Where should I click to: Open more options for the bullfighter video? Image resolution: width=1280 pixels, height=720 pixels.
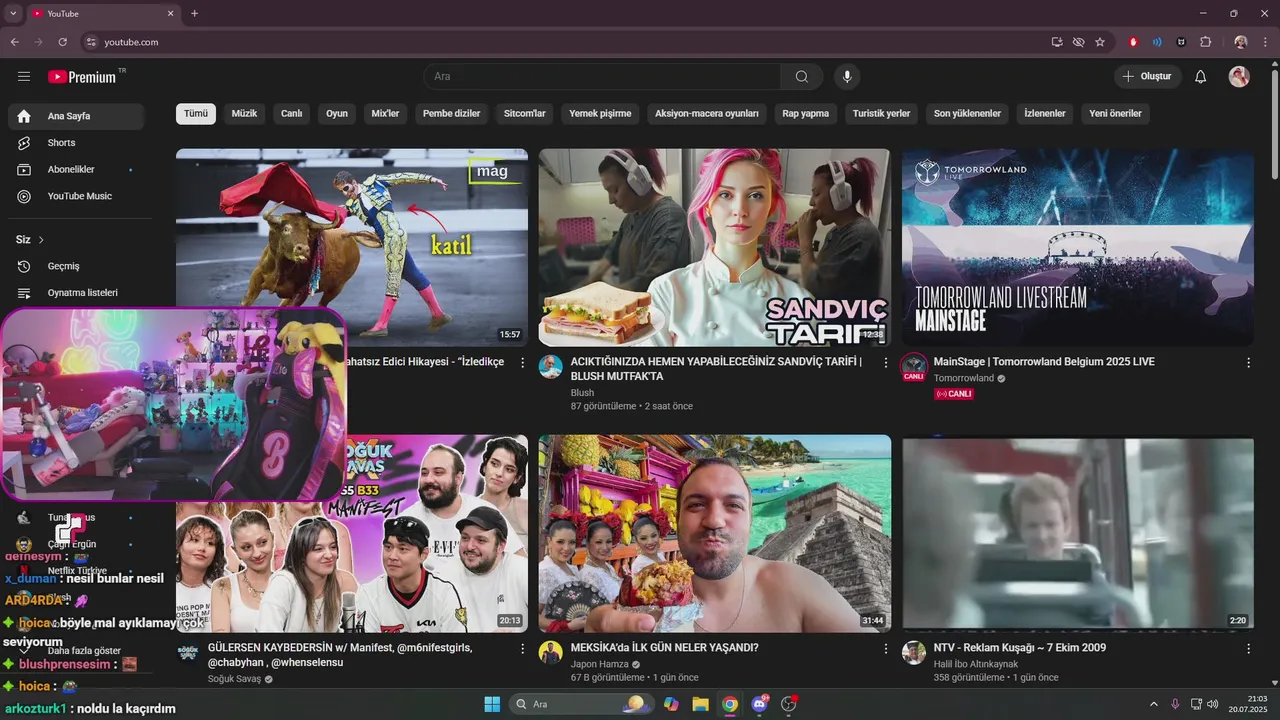pos(522,363)
